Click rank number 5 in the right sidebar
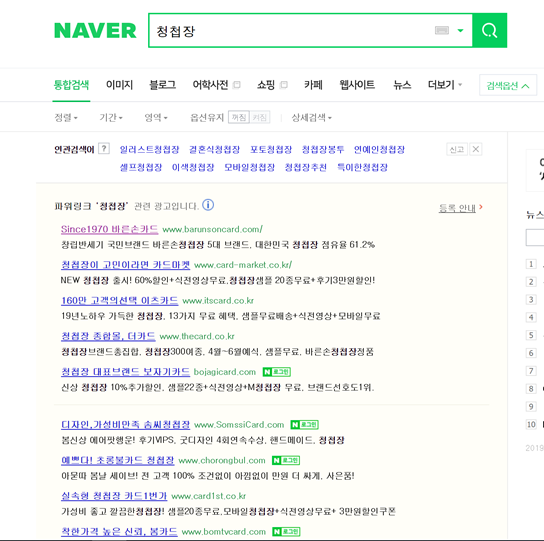The height and width of the screenshot is (541, 544). (531, 335)
